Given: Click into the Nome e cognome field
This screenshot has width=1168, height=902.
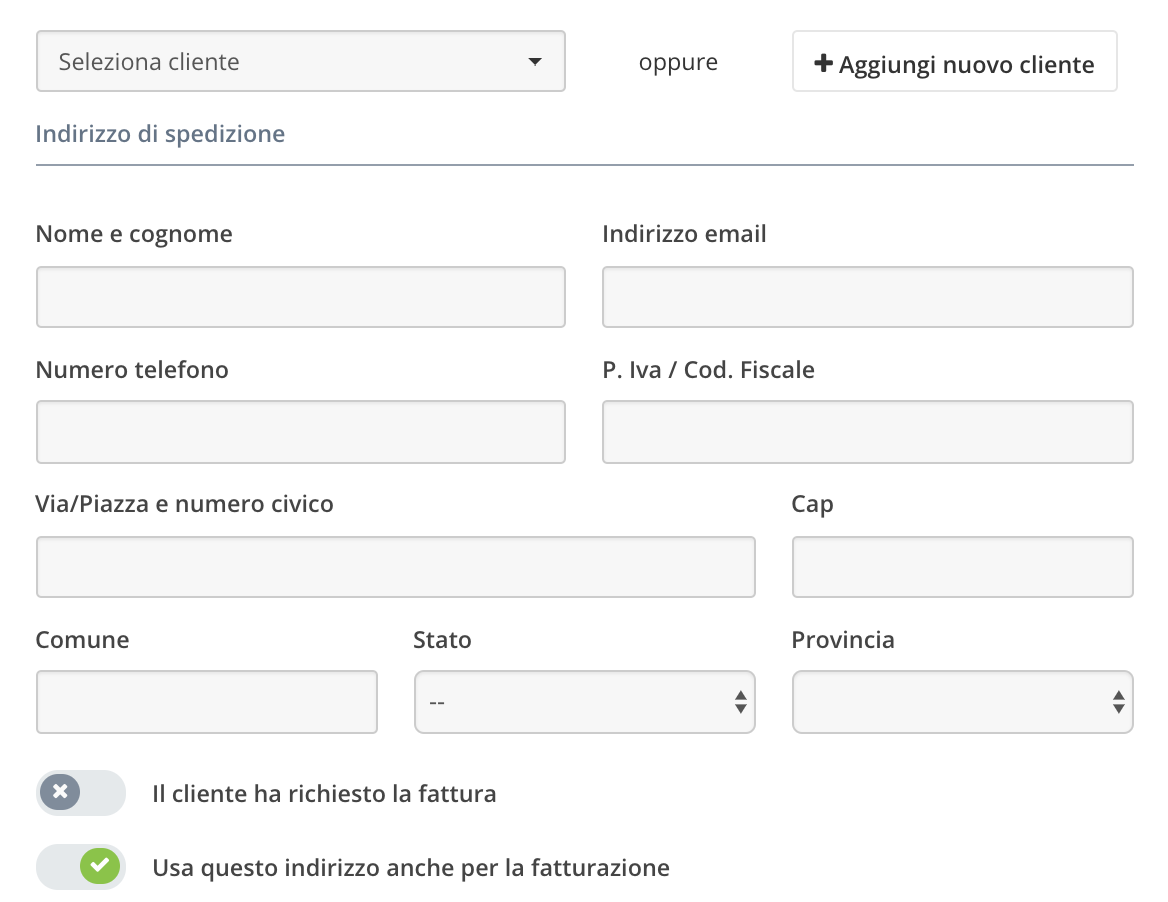Looking at the screenshot, I should (x=300, y=297).
